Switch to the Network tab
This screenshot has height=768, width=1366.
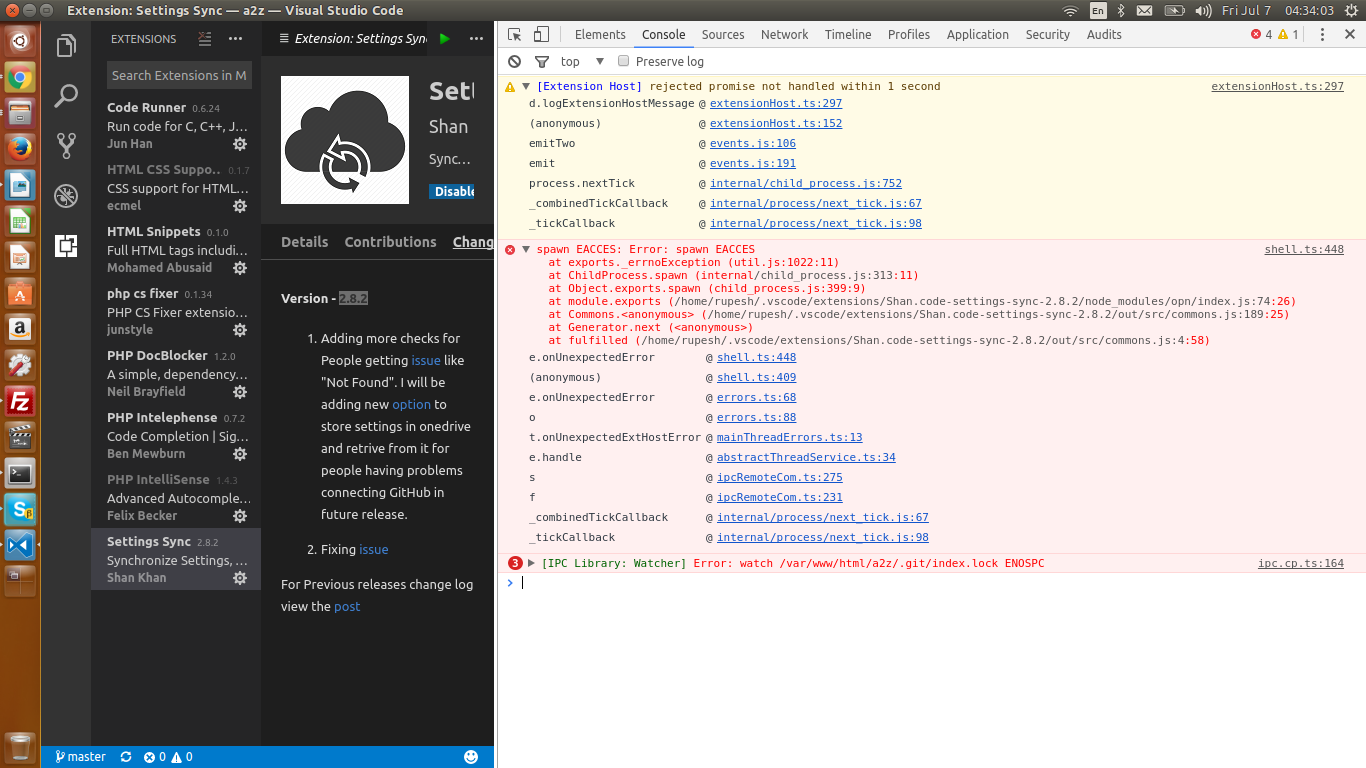pos(785,34)
